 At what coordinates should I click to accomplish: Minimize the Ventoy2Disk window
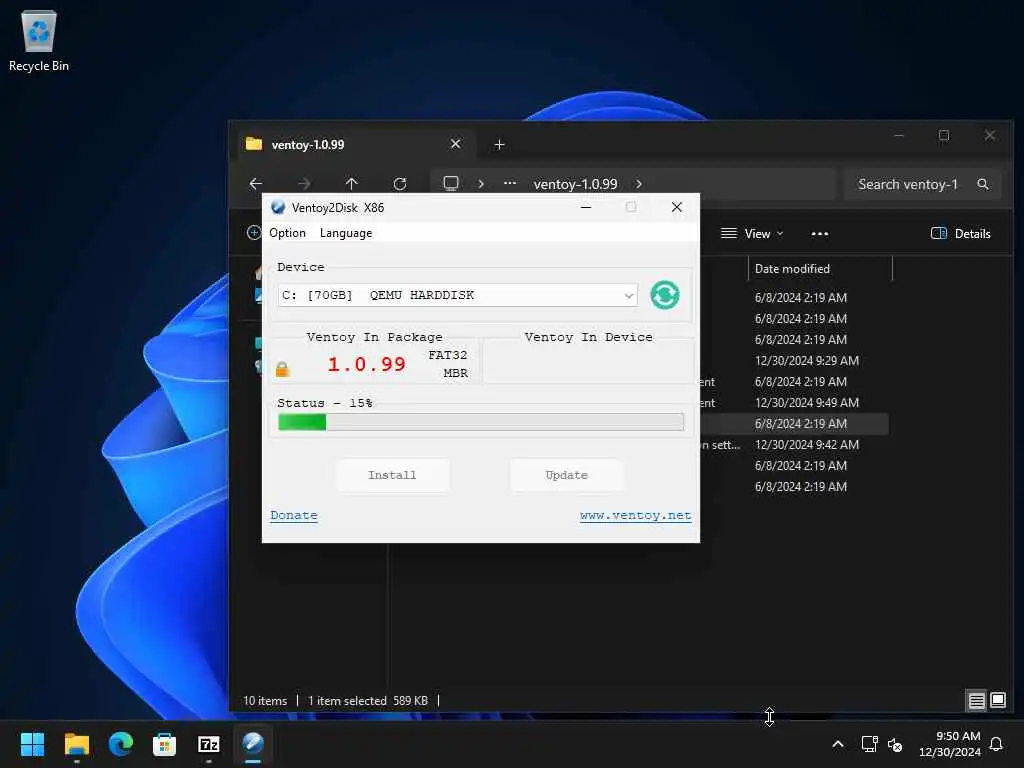[586, 207]
